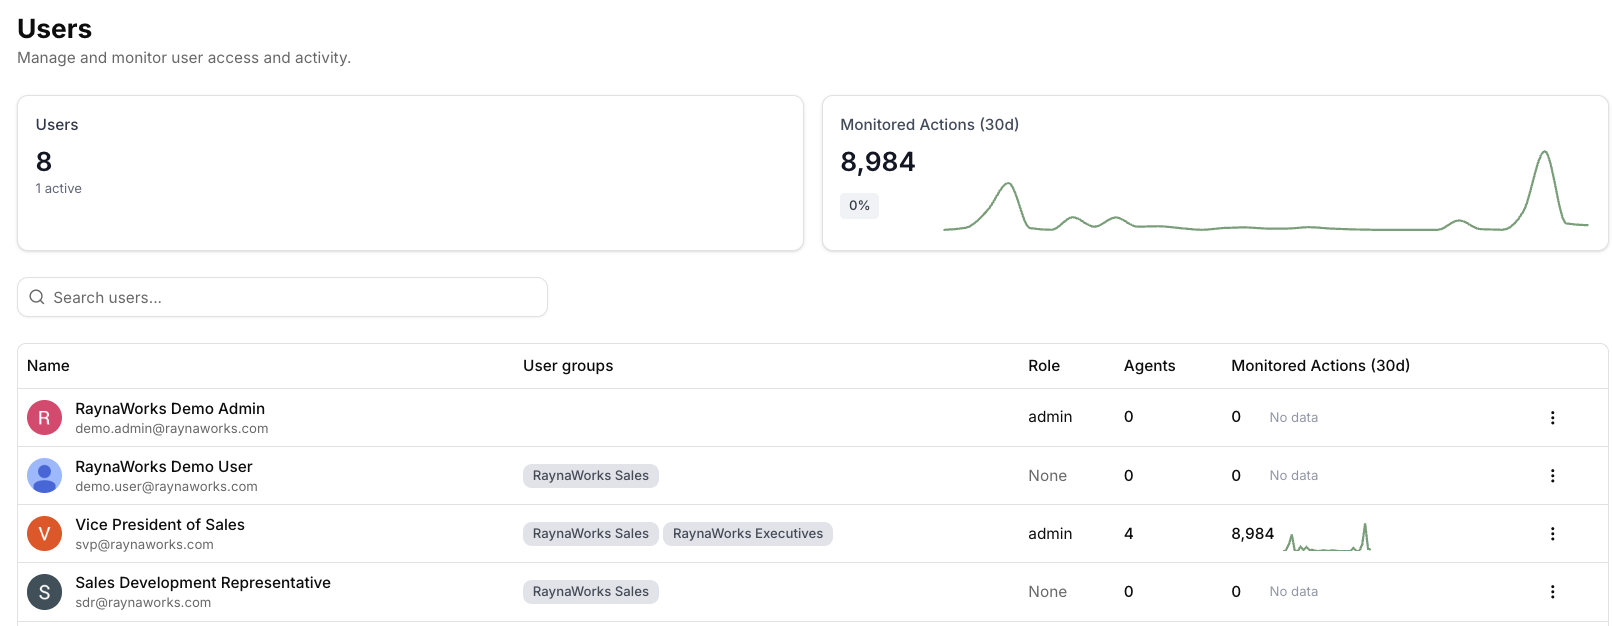Click the red R avatar for Demo Admin

(x=44, y=418)
